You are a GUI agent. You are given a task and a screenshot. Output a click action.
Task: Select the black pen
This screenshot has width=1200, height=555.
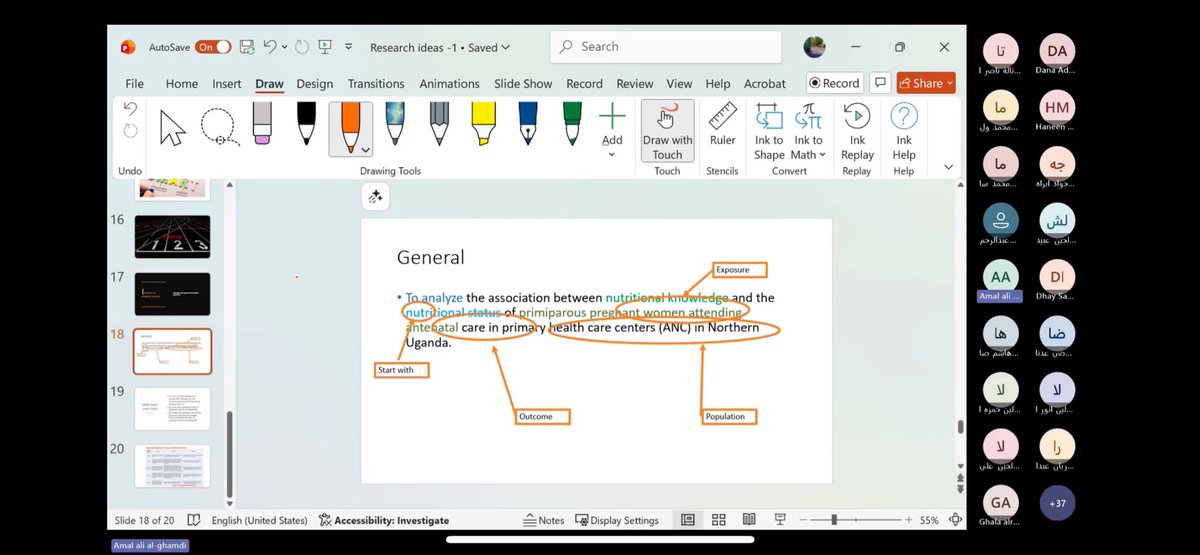point(307,123)
